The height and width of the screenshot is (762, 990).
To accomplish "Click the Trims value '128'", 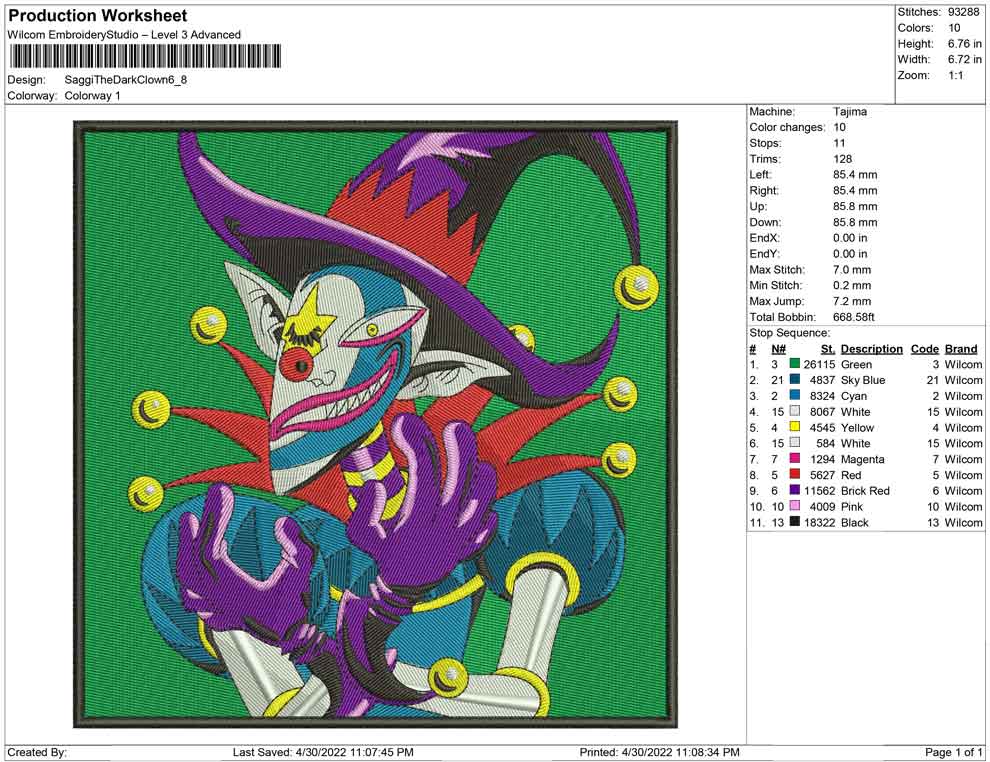I will point(842,159).
